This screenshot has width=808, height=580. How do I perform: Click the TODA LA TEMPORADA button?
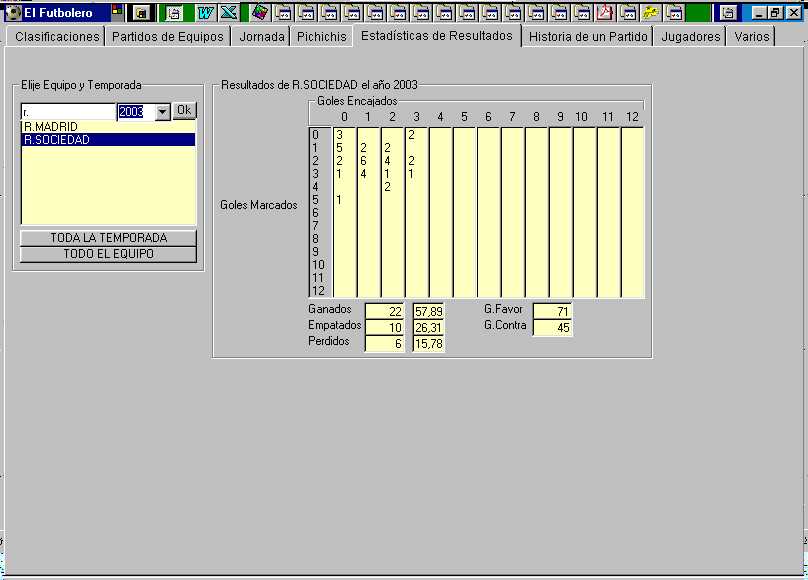click(108, 238)
